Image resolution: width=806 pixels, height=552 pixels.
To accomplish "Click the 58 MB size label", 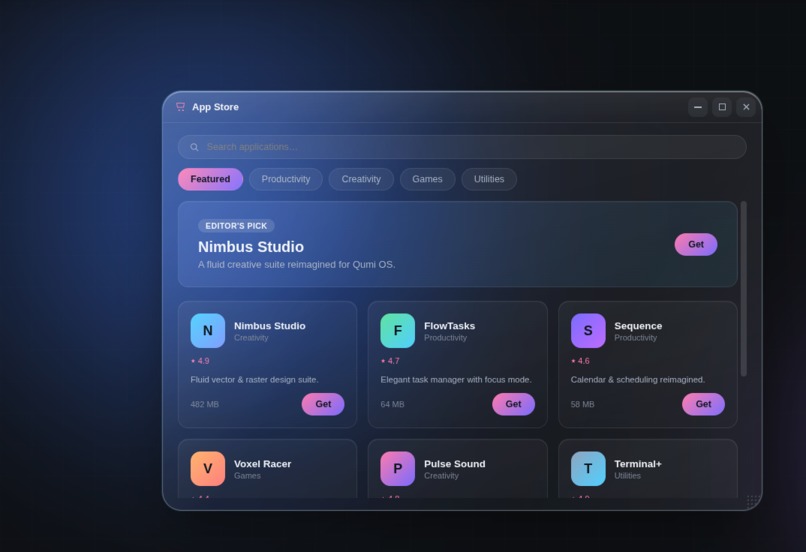I will pyautogui.click(x=582, y=404).
